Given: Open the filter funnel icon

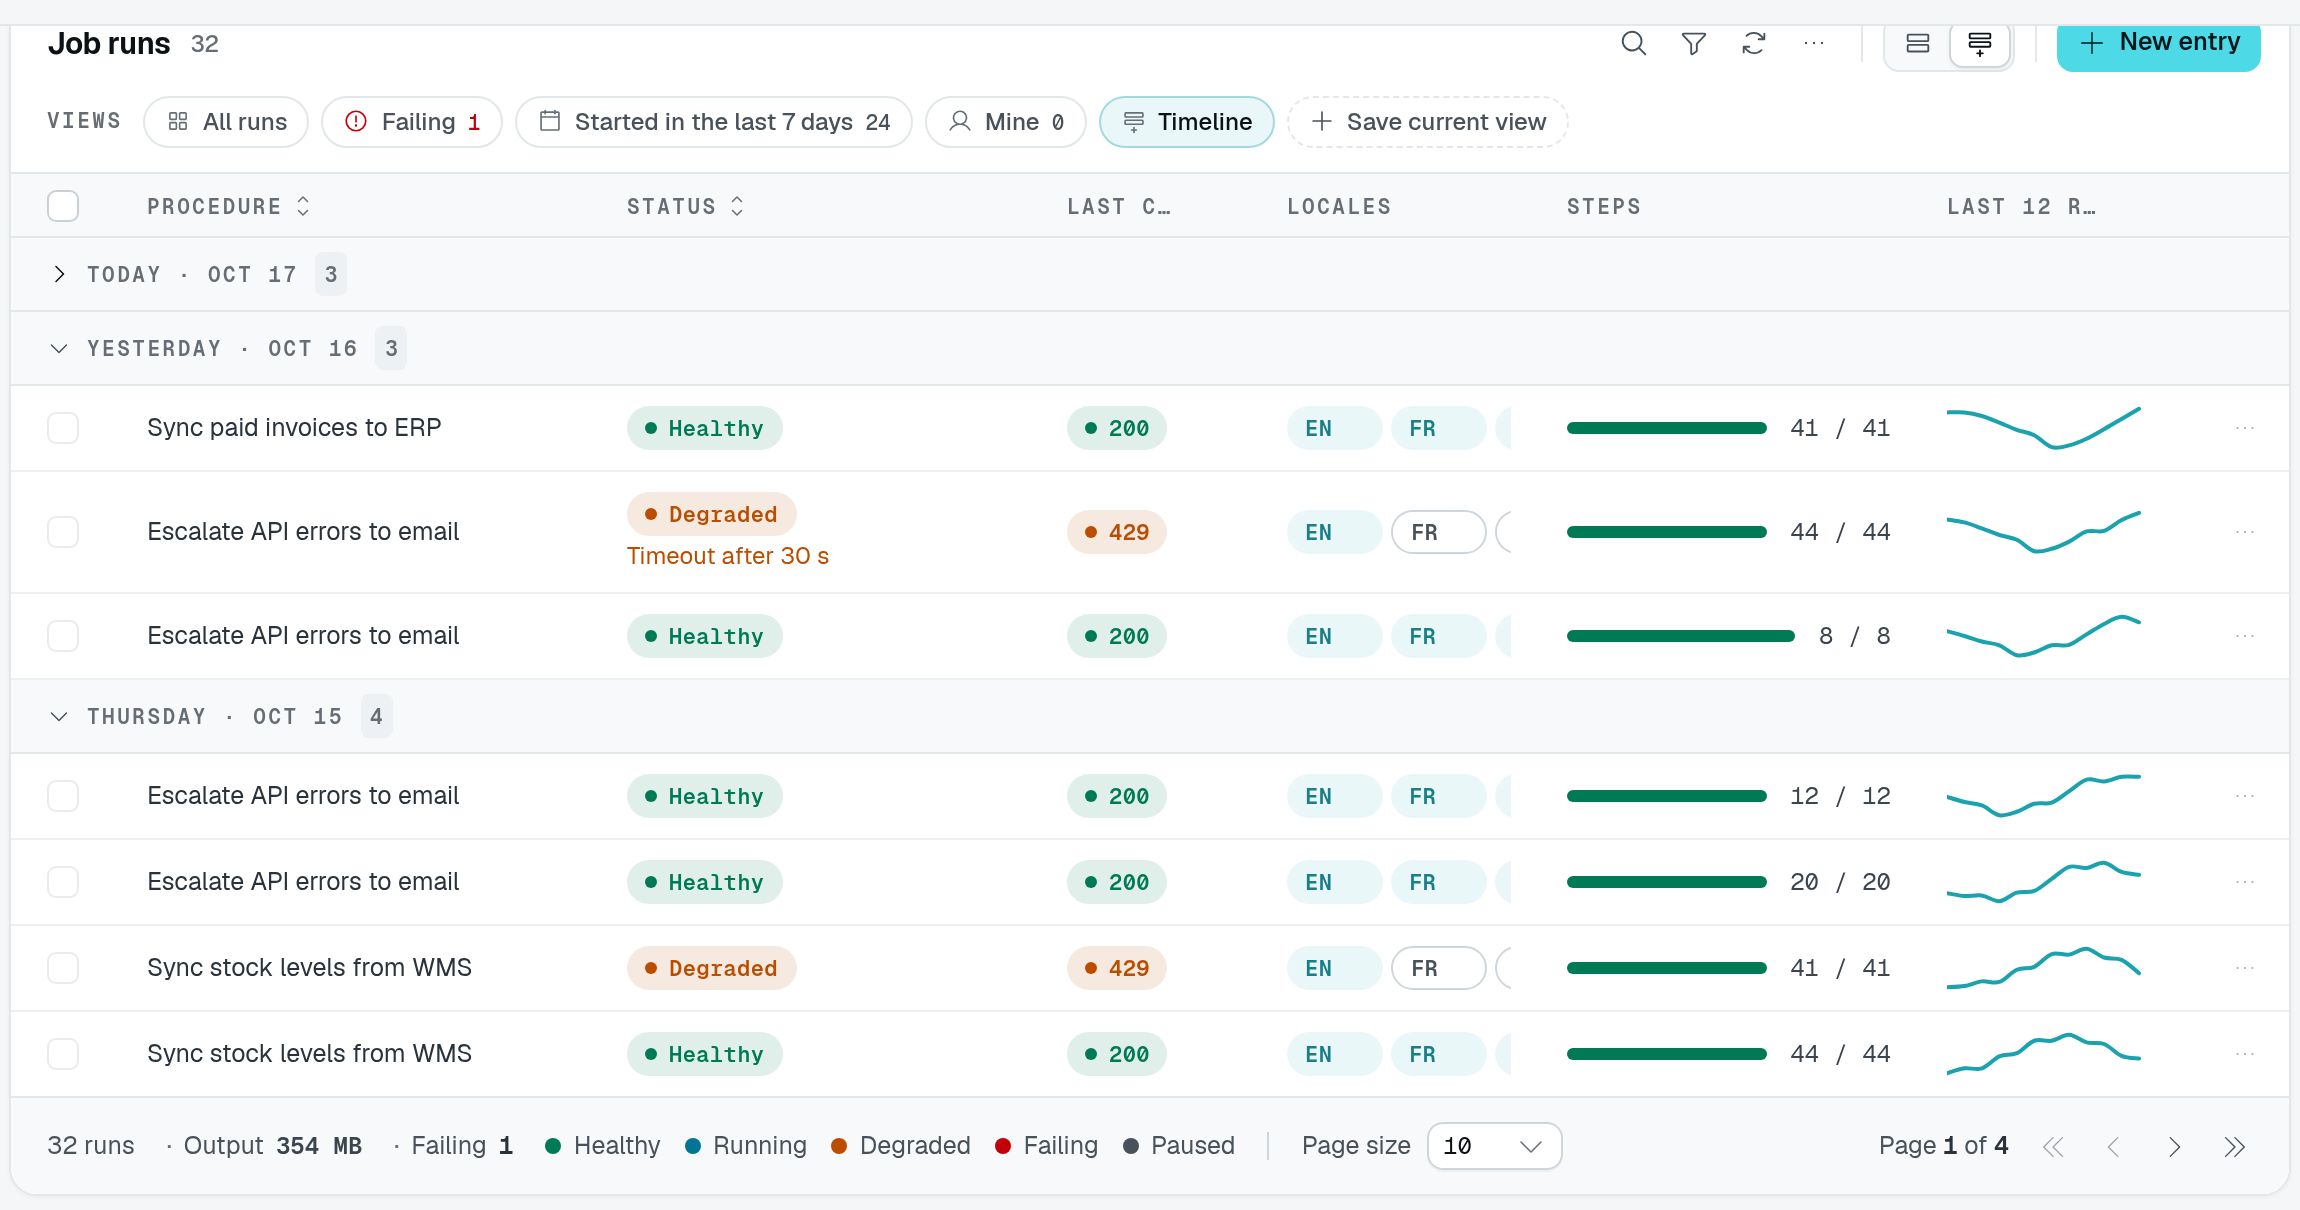Looking at the screenshot, I should (x=1693, y=44).
